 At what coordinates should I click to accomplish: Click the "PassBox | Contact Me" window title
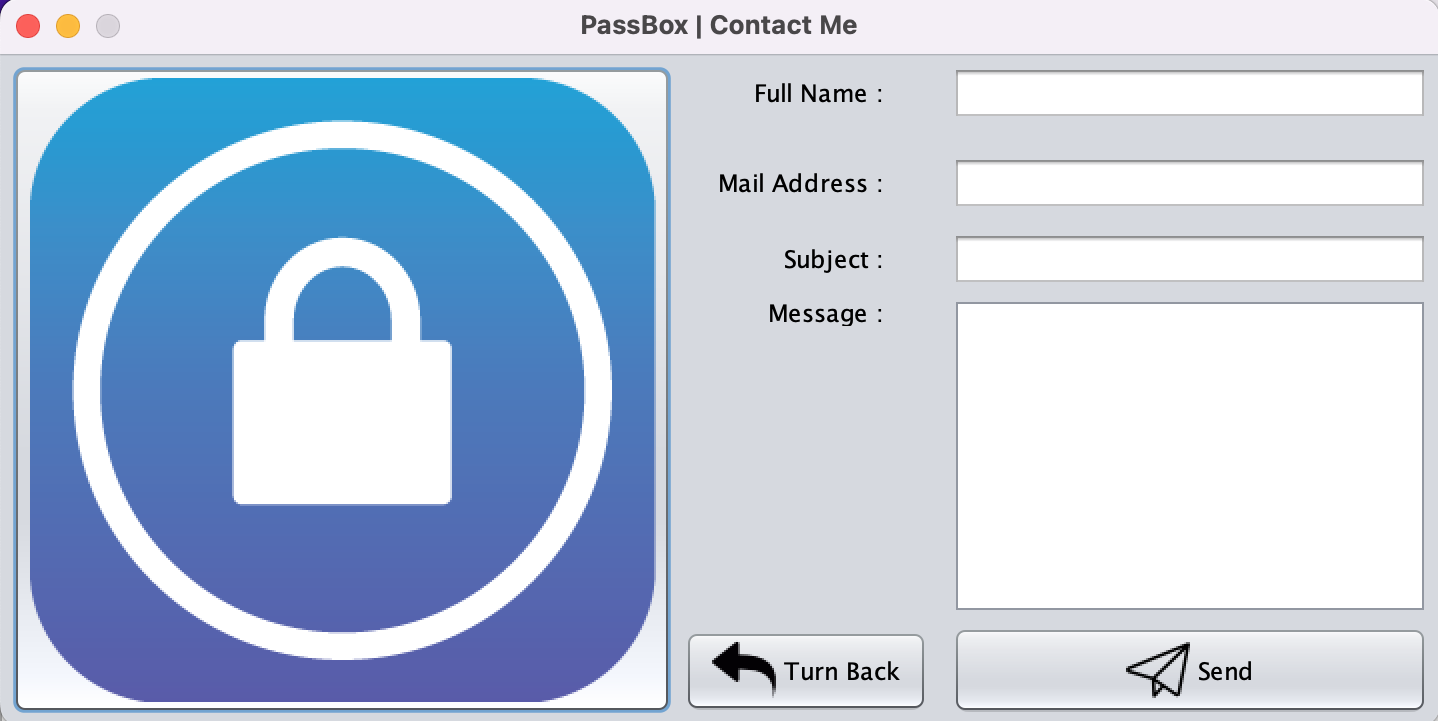(x=719, y=26)
